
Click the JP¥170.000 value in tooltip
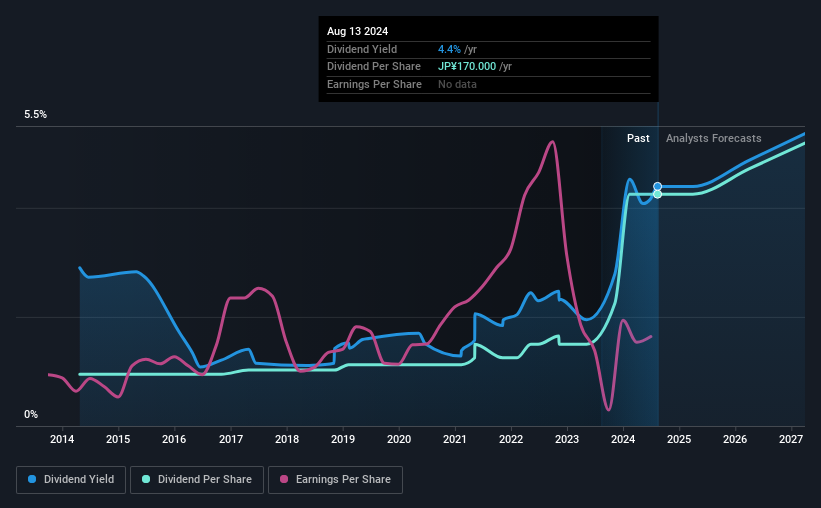(467, 67)
